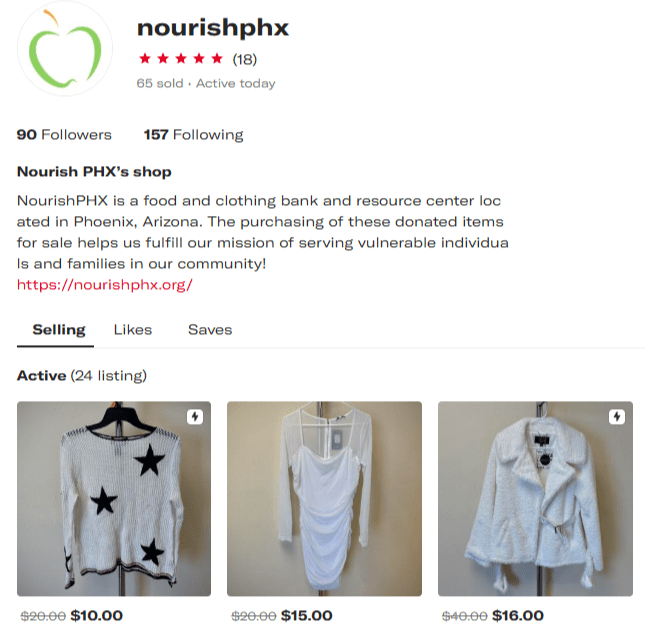
Task: Open the 157 Following list
Action: coord(193,135)
